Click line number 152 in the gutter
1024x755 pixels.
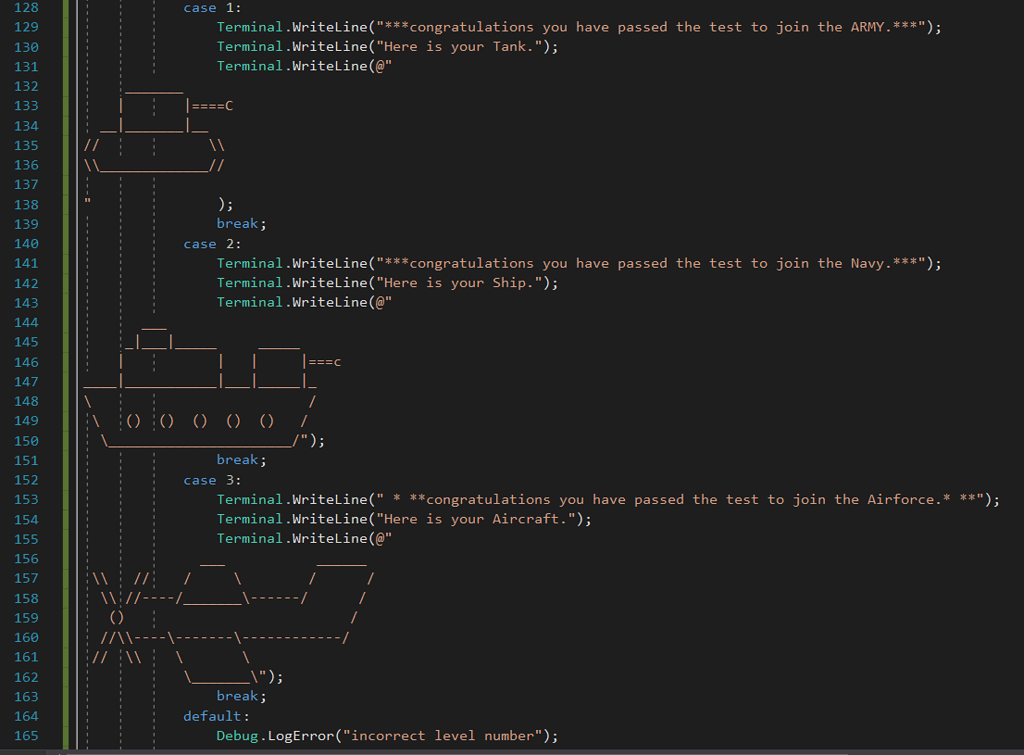click(25, 480)
